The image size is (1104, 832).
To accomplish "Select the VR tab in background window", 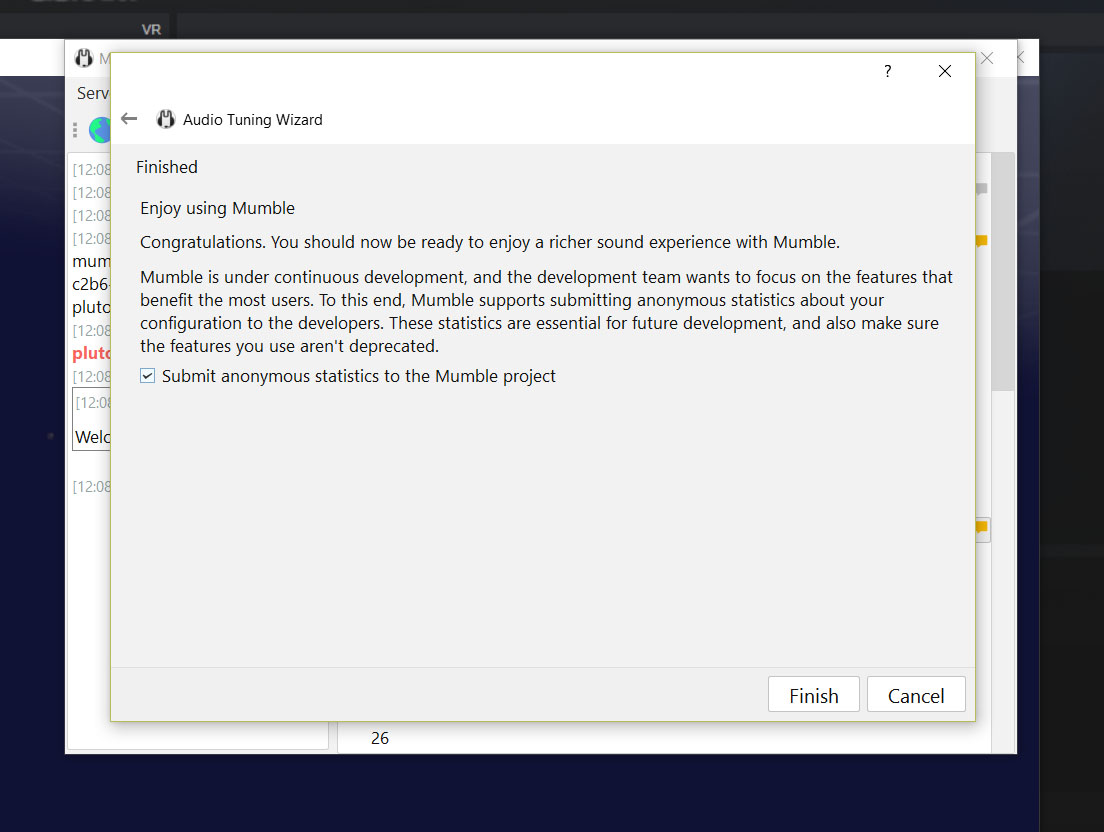I will [x=151, y=30].
